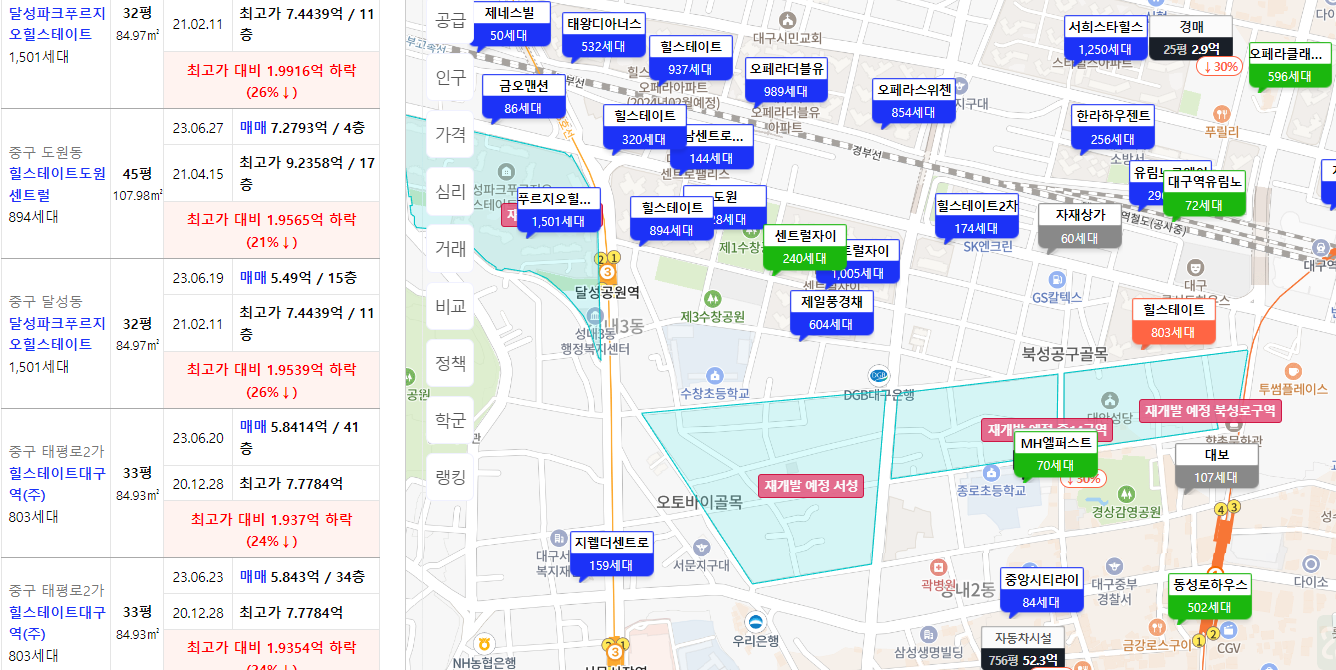The height and width of the screenshot is (670, 1336).
Task: Open the 비교 menu item
Action: [x=450, y=306]
